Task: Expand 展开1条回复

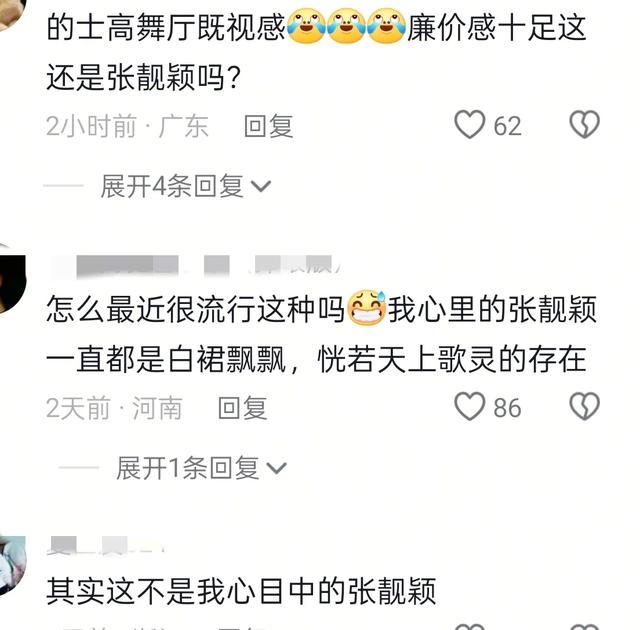Action: (200, 468)
